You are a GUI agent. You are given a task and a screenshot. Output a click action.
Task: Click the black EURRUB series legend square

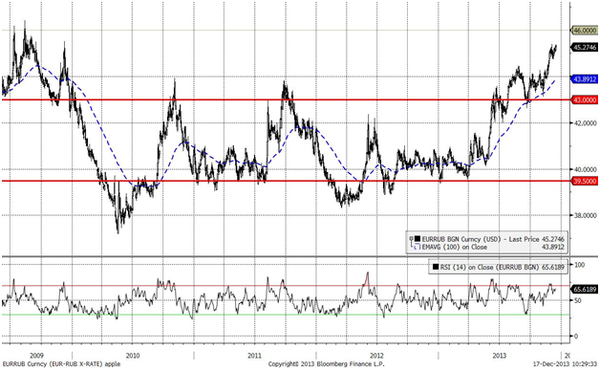coord(417,239)
